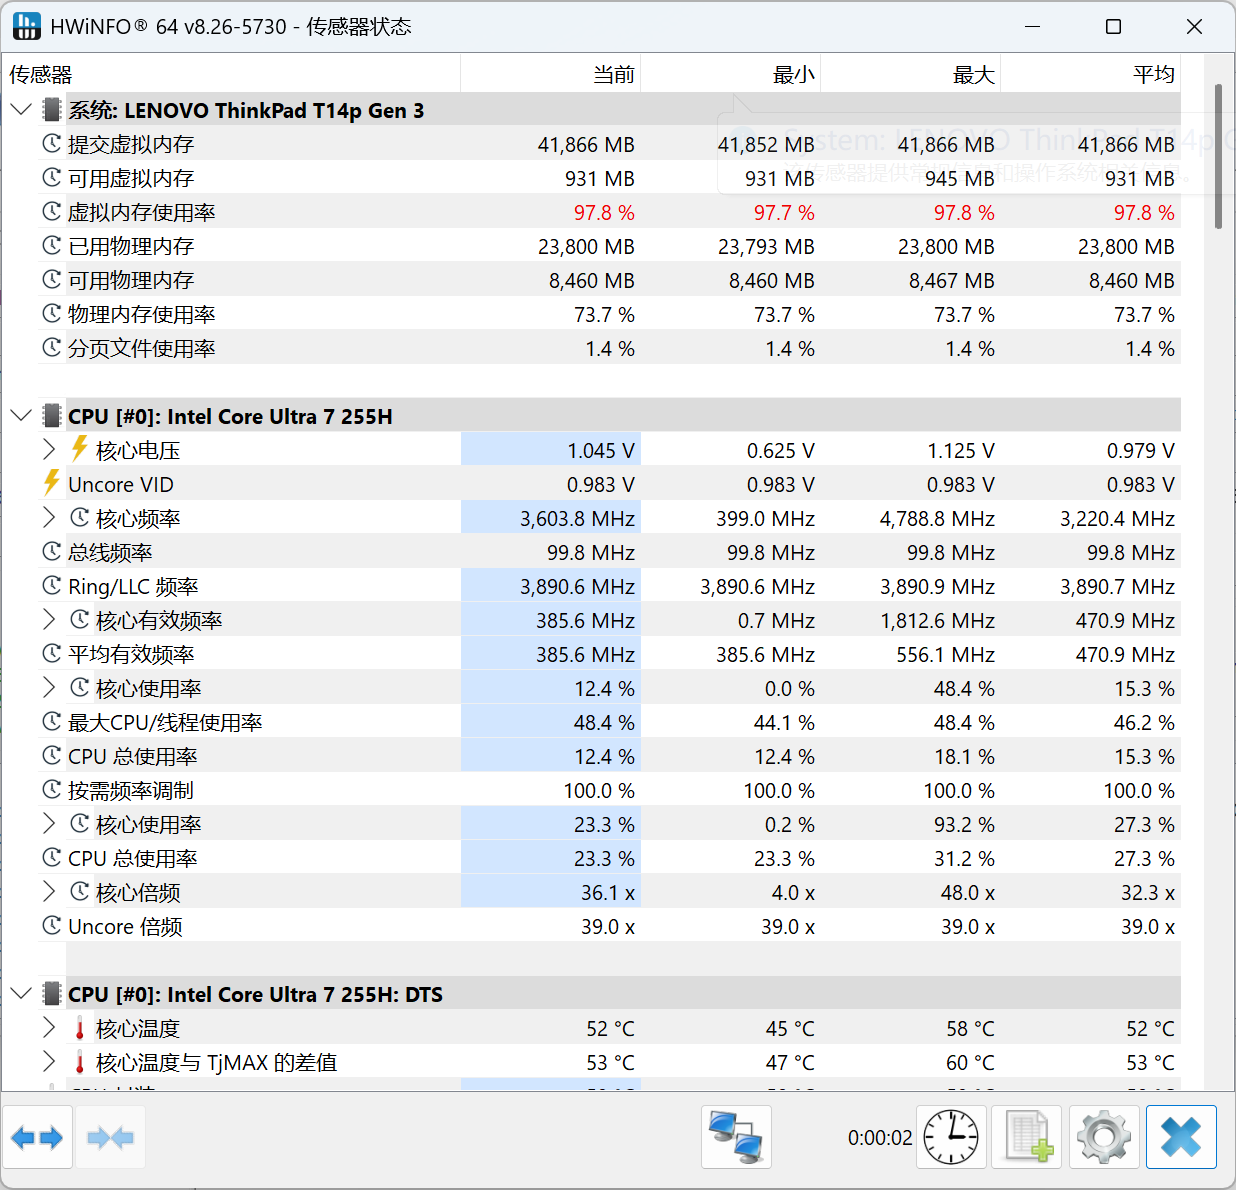Click chip icon beside CPU [#0]: Intel Core Ultra 7 255H
This screenshot has width=1236, height=1190.
(52, 416)
